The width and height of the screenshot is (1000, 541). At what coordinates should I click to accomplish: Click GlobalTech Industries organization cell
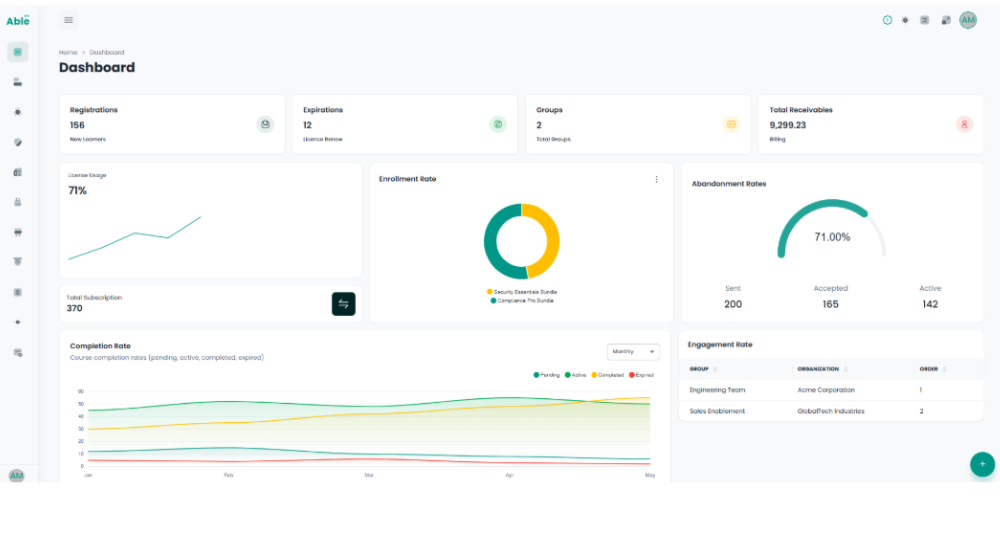[831, 411]
